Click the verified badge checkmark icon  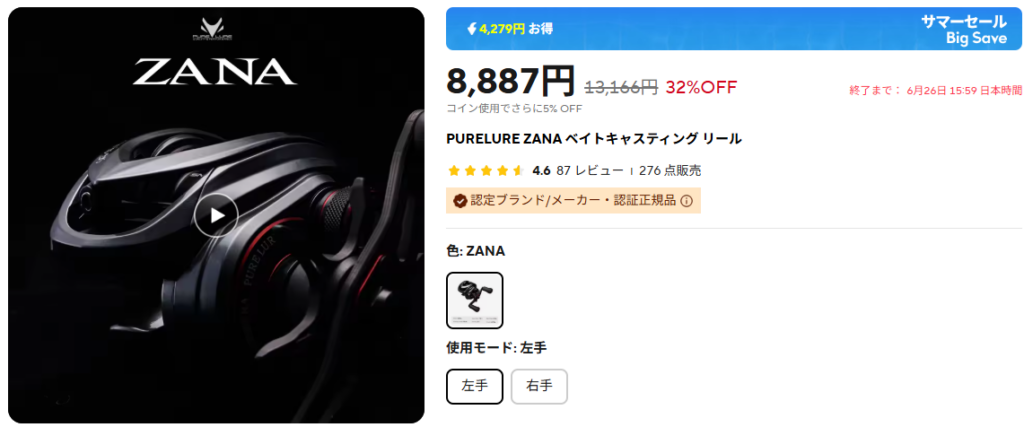(460, 201)
